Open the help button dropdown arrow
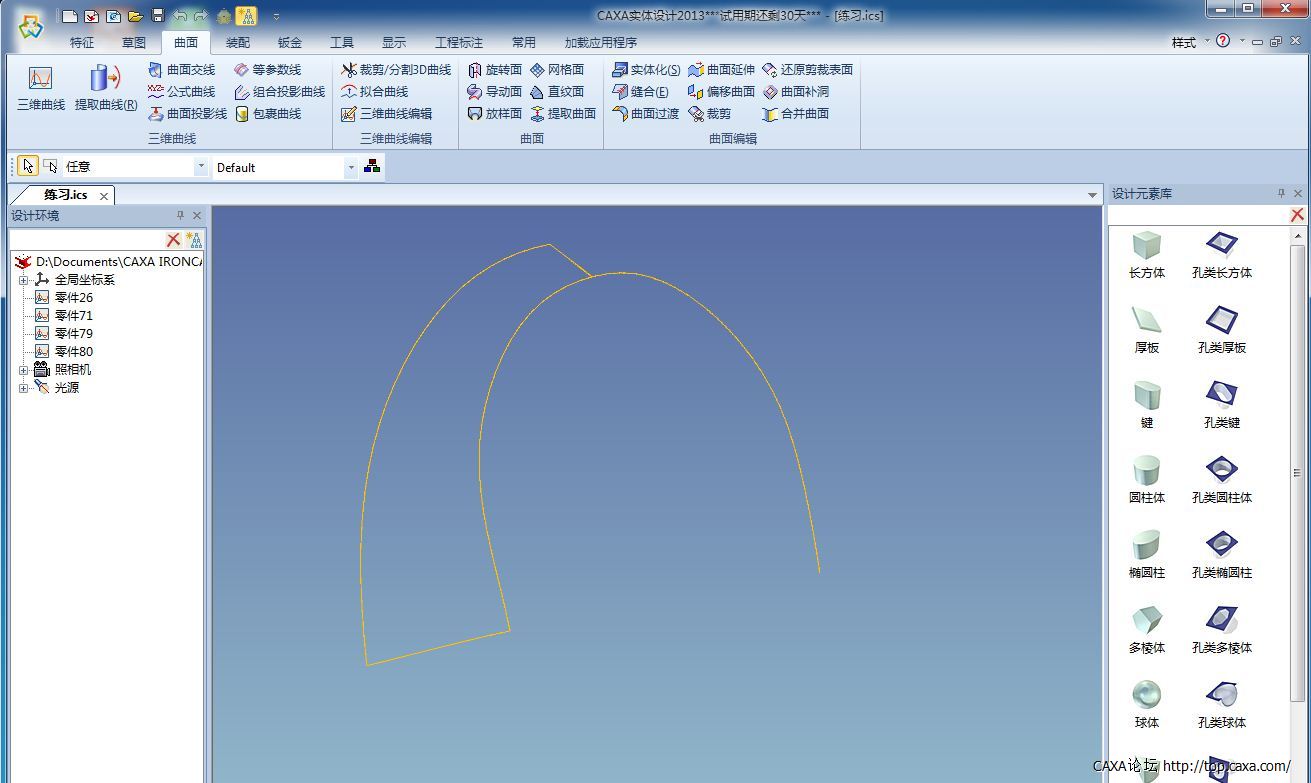This screenshot has height=783, width=1311. pyautogui.click(x=1243, y=41)
